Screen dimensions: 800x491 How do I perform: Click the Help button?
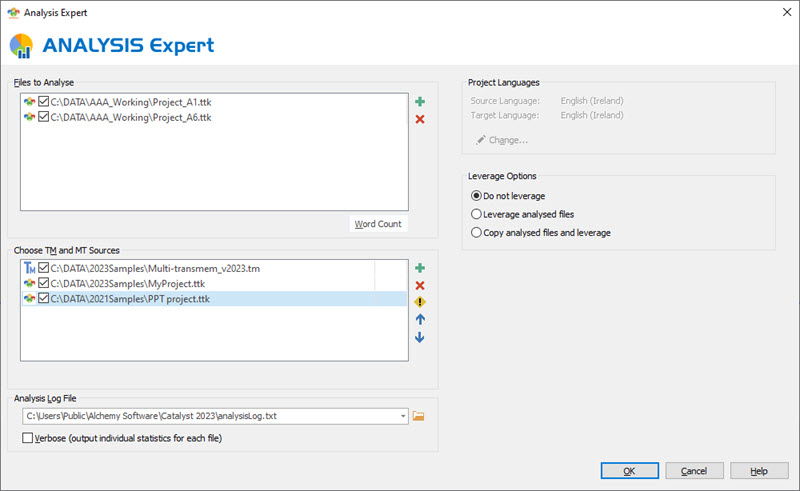[x=758, y=471]
